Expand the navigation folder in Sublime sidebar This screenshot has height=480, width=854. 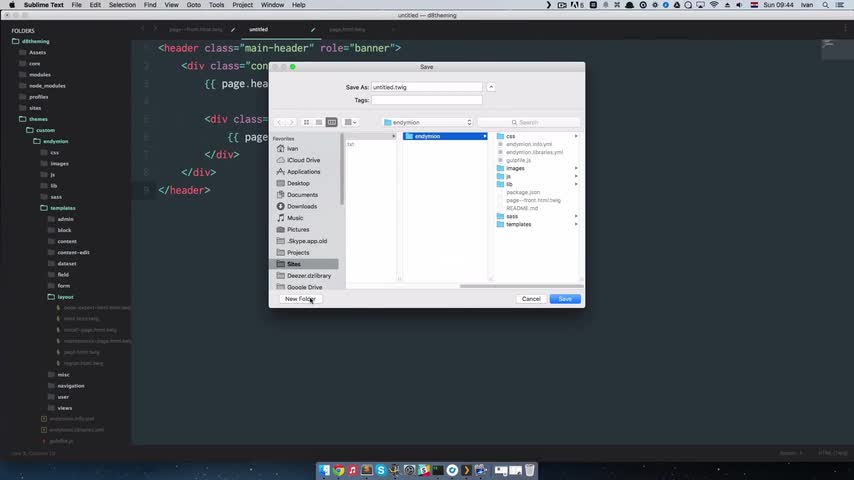click(x=71, y=386)
